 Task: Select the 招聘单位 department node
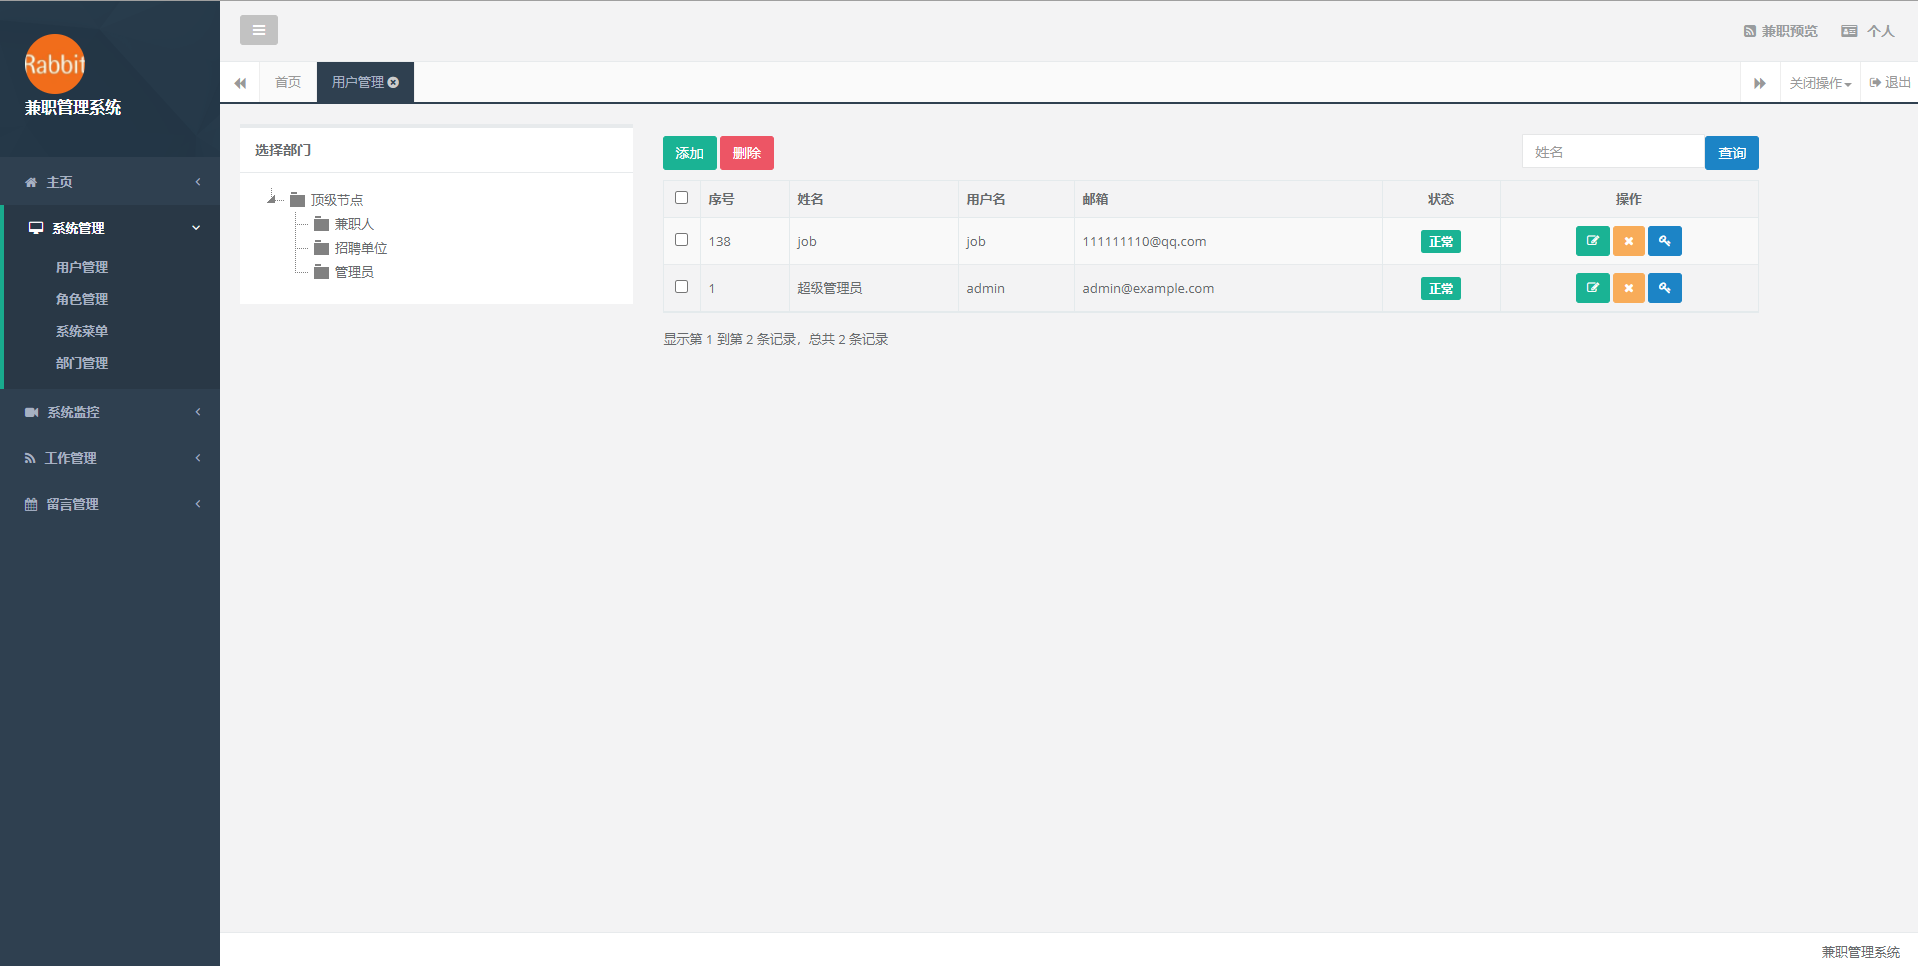(x=361, y=248)
